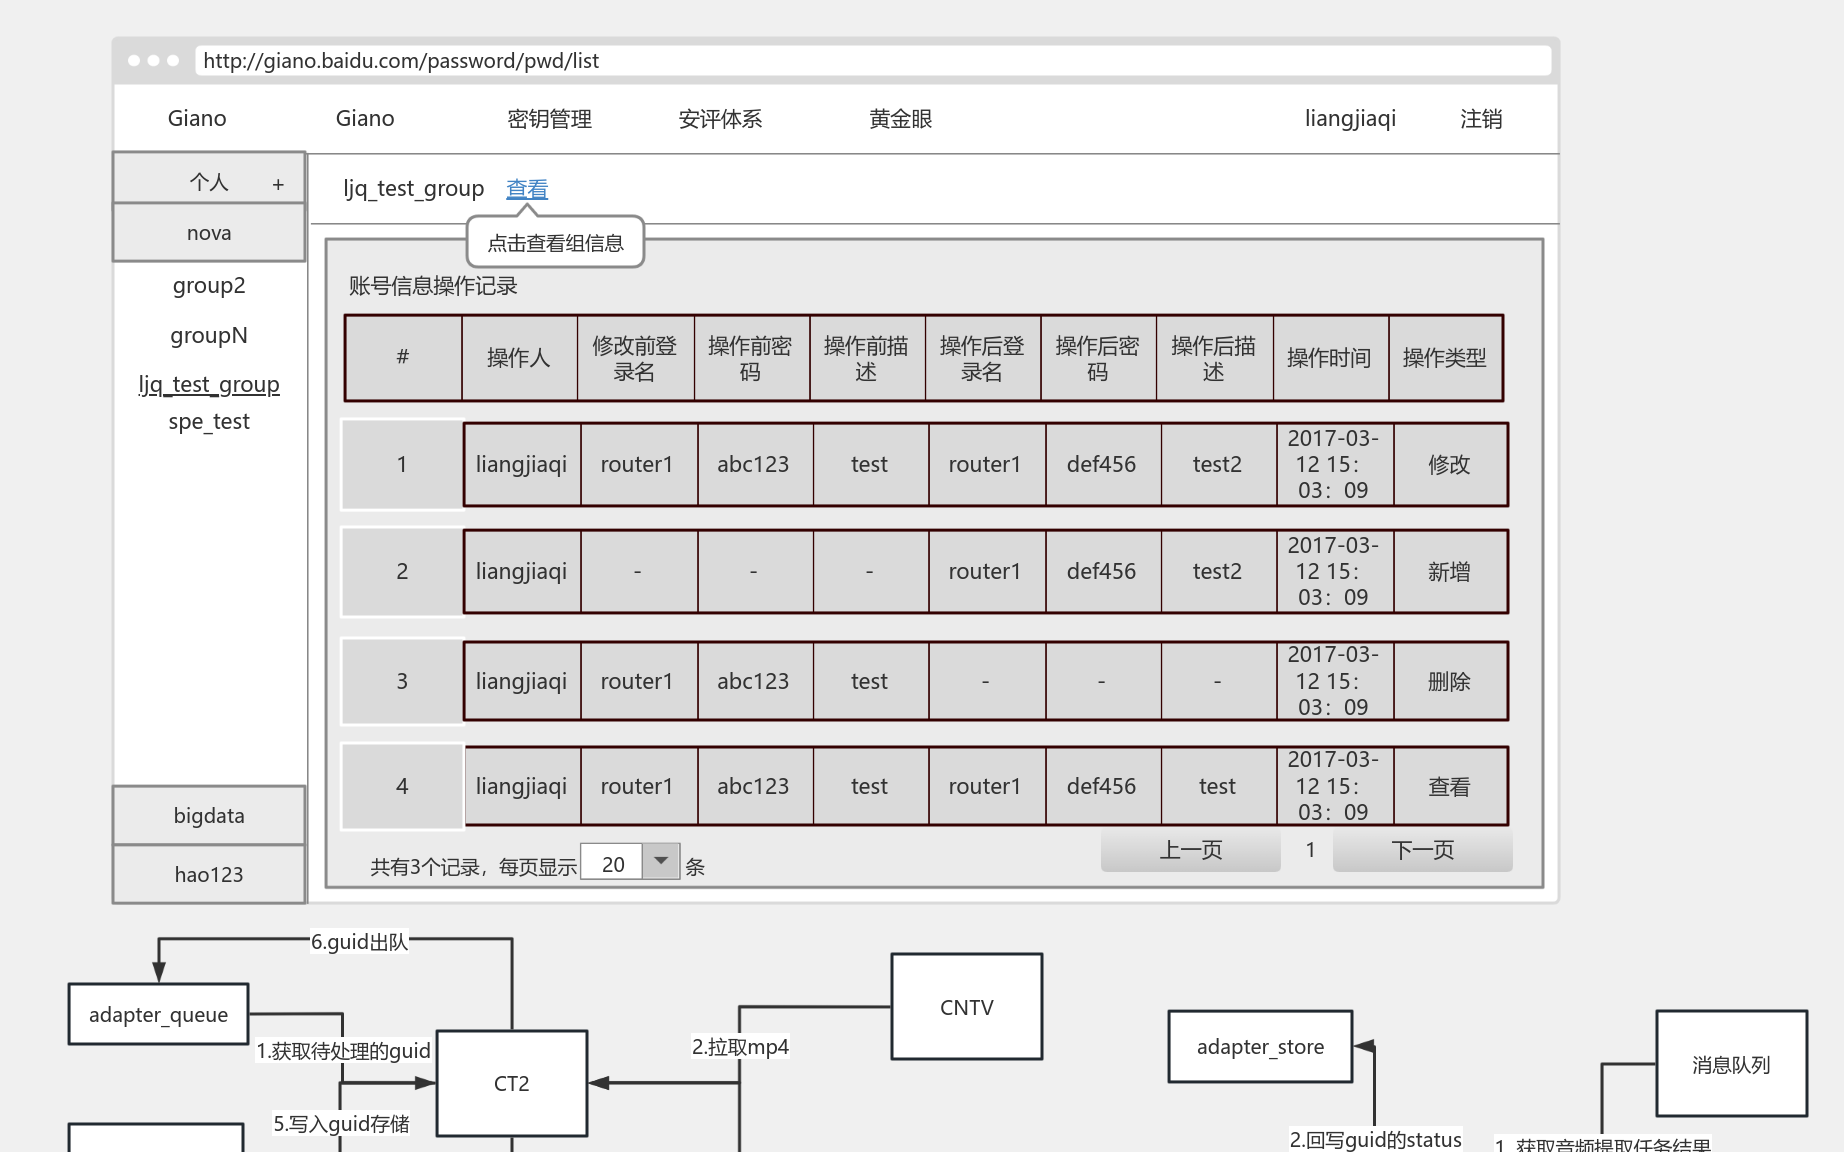Screen dimensions: 1844x1152
Task: Open the 密钥管理 menu item
Action: click(x=548, y=118)
